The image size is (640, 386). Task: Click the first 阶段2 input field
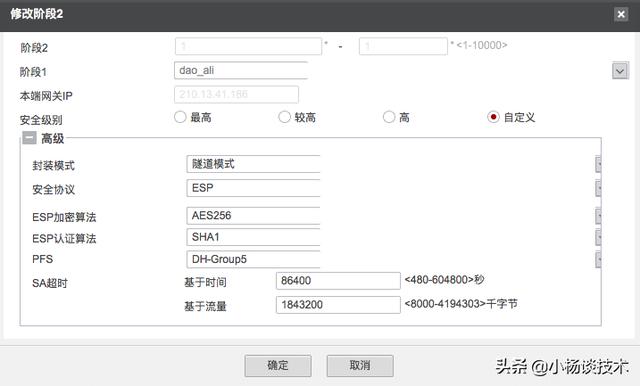pos(248,46)
